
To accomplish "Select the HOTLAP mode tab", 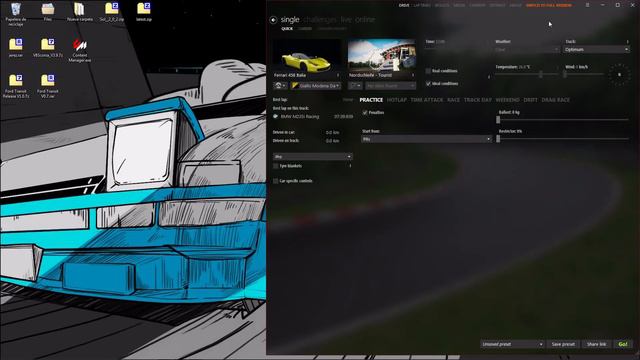I will (x=397, y=100).
